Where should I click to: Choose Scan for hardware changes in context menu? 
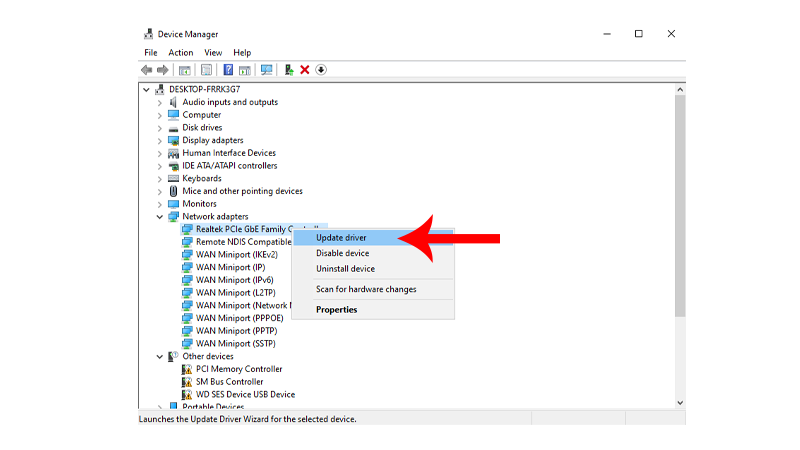[x=373, y=289]
